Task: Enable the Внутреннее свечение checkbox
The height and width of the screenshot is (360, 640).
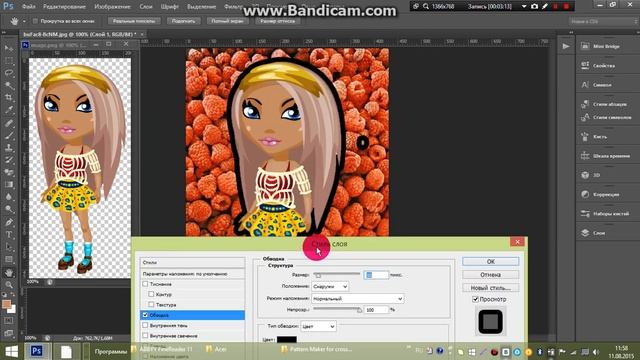Action: click(145, 336)
